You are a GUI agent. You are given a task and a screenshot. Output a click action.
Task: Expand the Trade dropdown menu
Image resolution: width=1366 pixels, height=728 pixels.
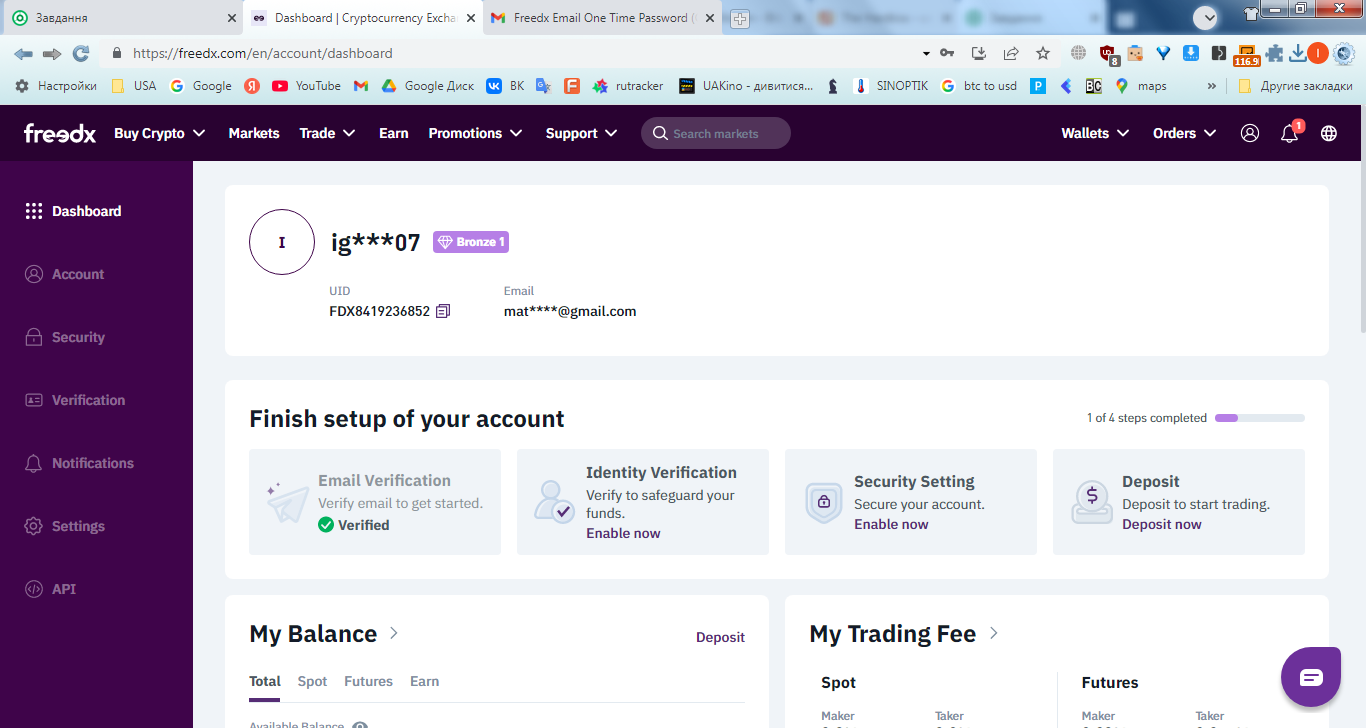click(328, 133)
